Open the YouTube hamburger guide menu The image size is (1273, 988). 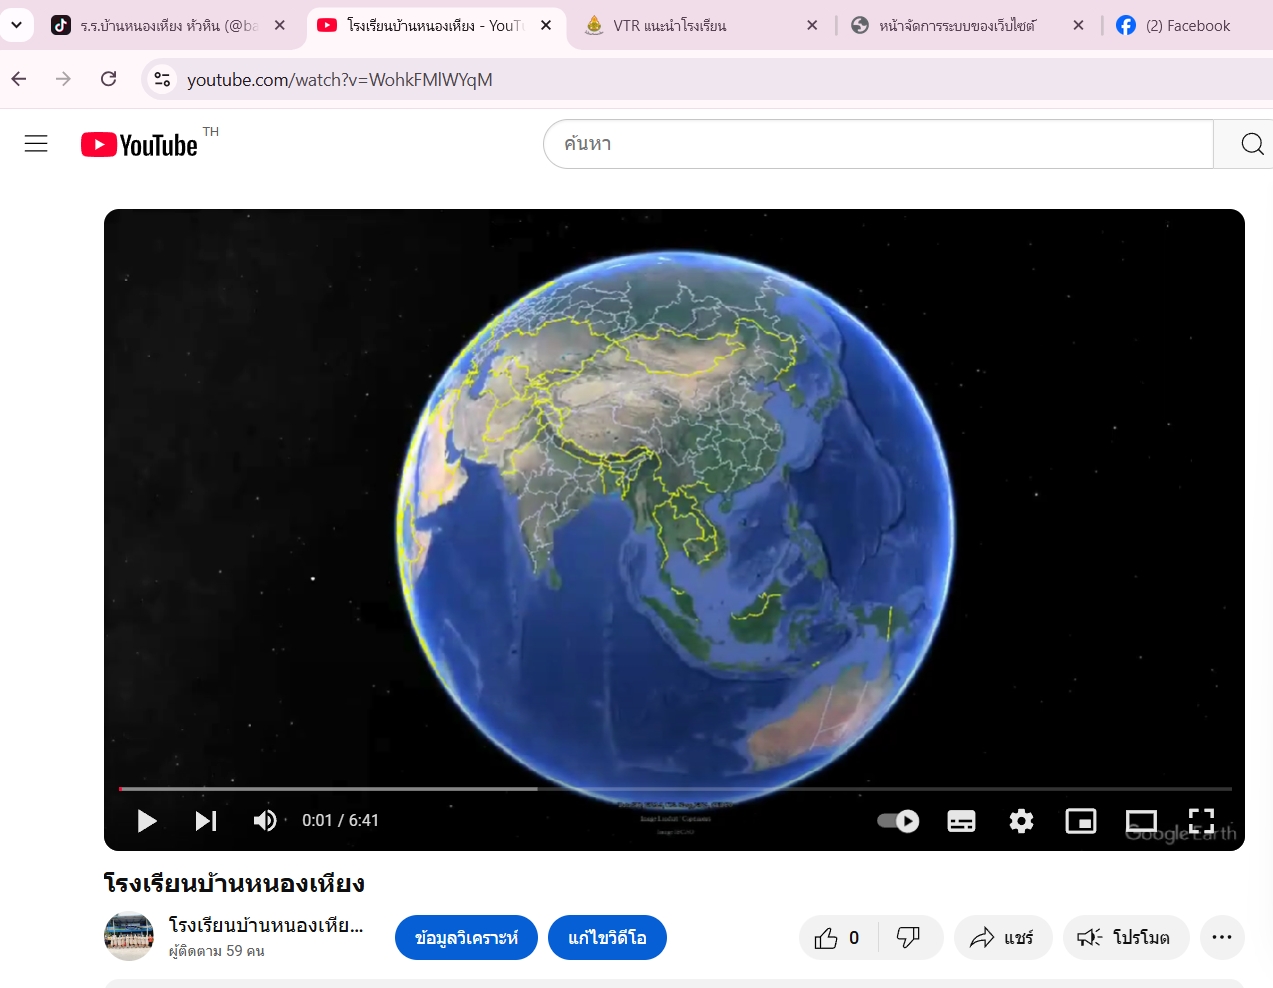(36, 144)
